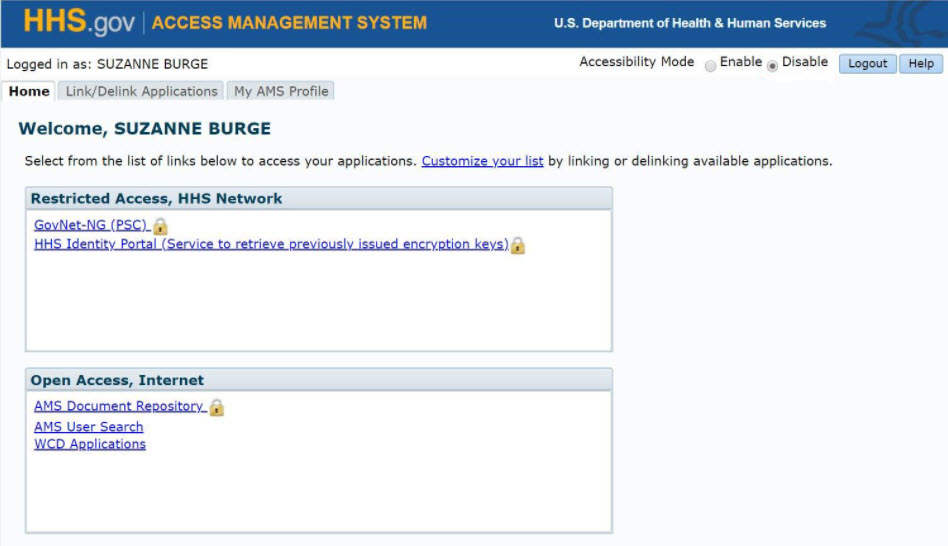Click the lock icon beside HHS Identity Portal
Viewport: 948px width, 546px height.
pyautogui.click(x=518, y=245)
